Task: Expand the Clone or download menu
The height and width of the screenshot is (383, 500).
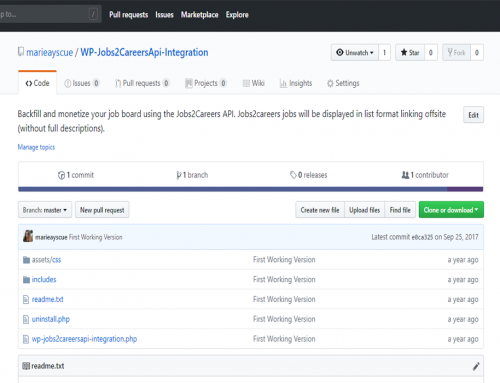Action: coord(451,210)
